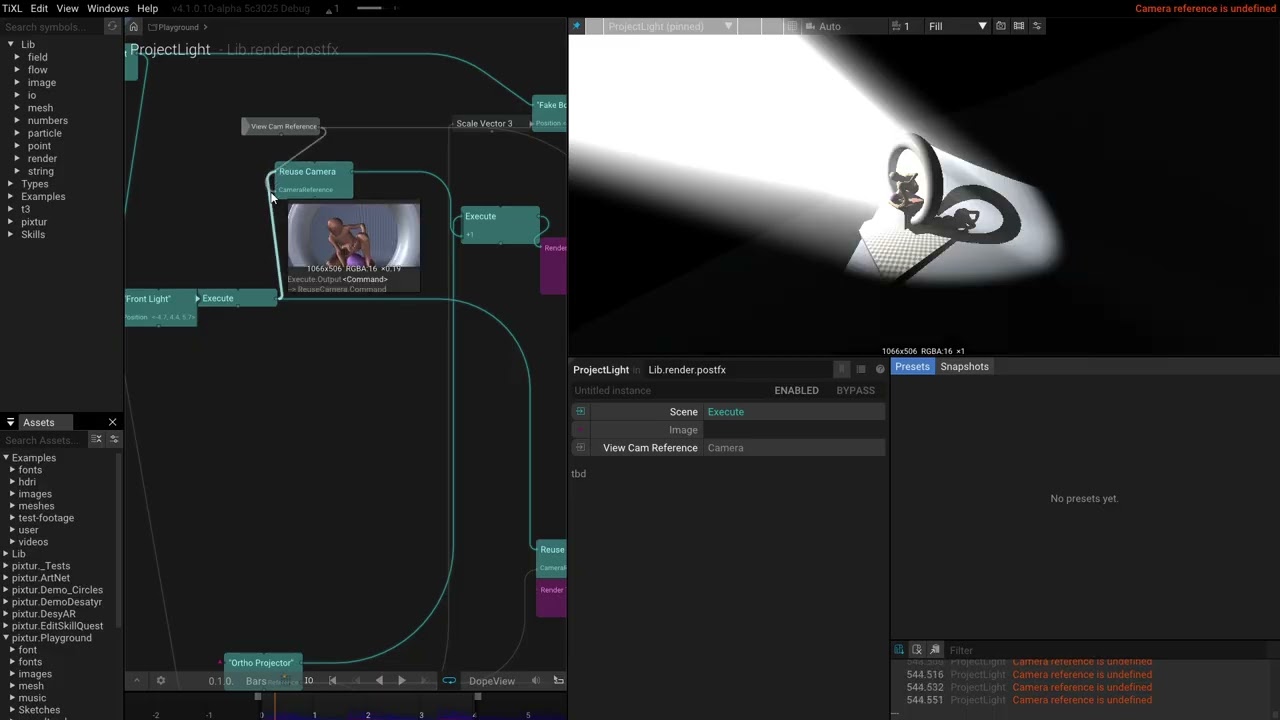The height and width of the screenshot is (720, 1280).
Task: Open the Edit menu
Action: tap(39, 8)
